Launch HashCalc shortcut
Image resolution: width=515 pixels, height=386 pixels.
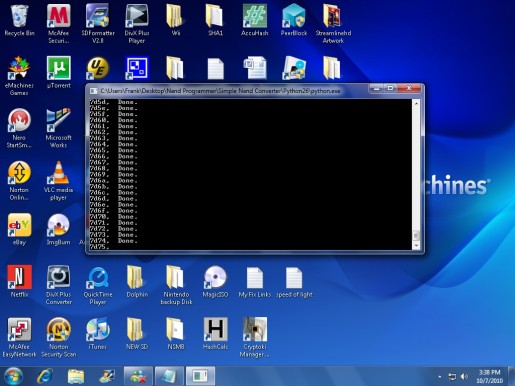[x=215, y=334]
